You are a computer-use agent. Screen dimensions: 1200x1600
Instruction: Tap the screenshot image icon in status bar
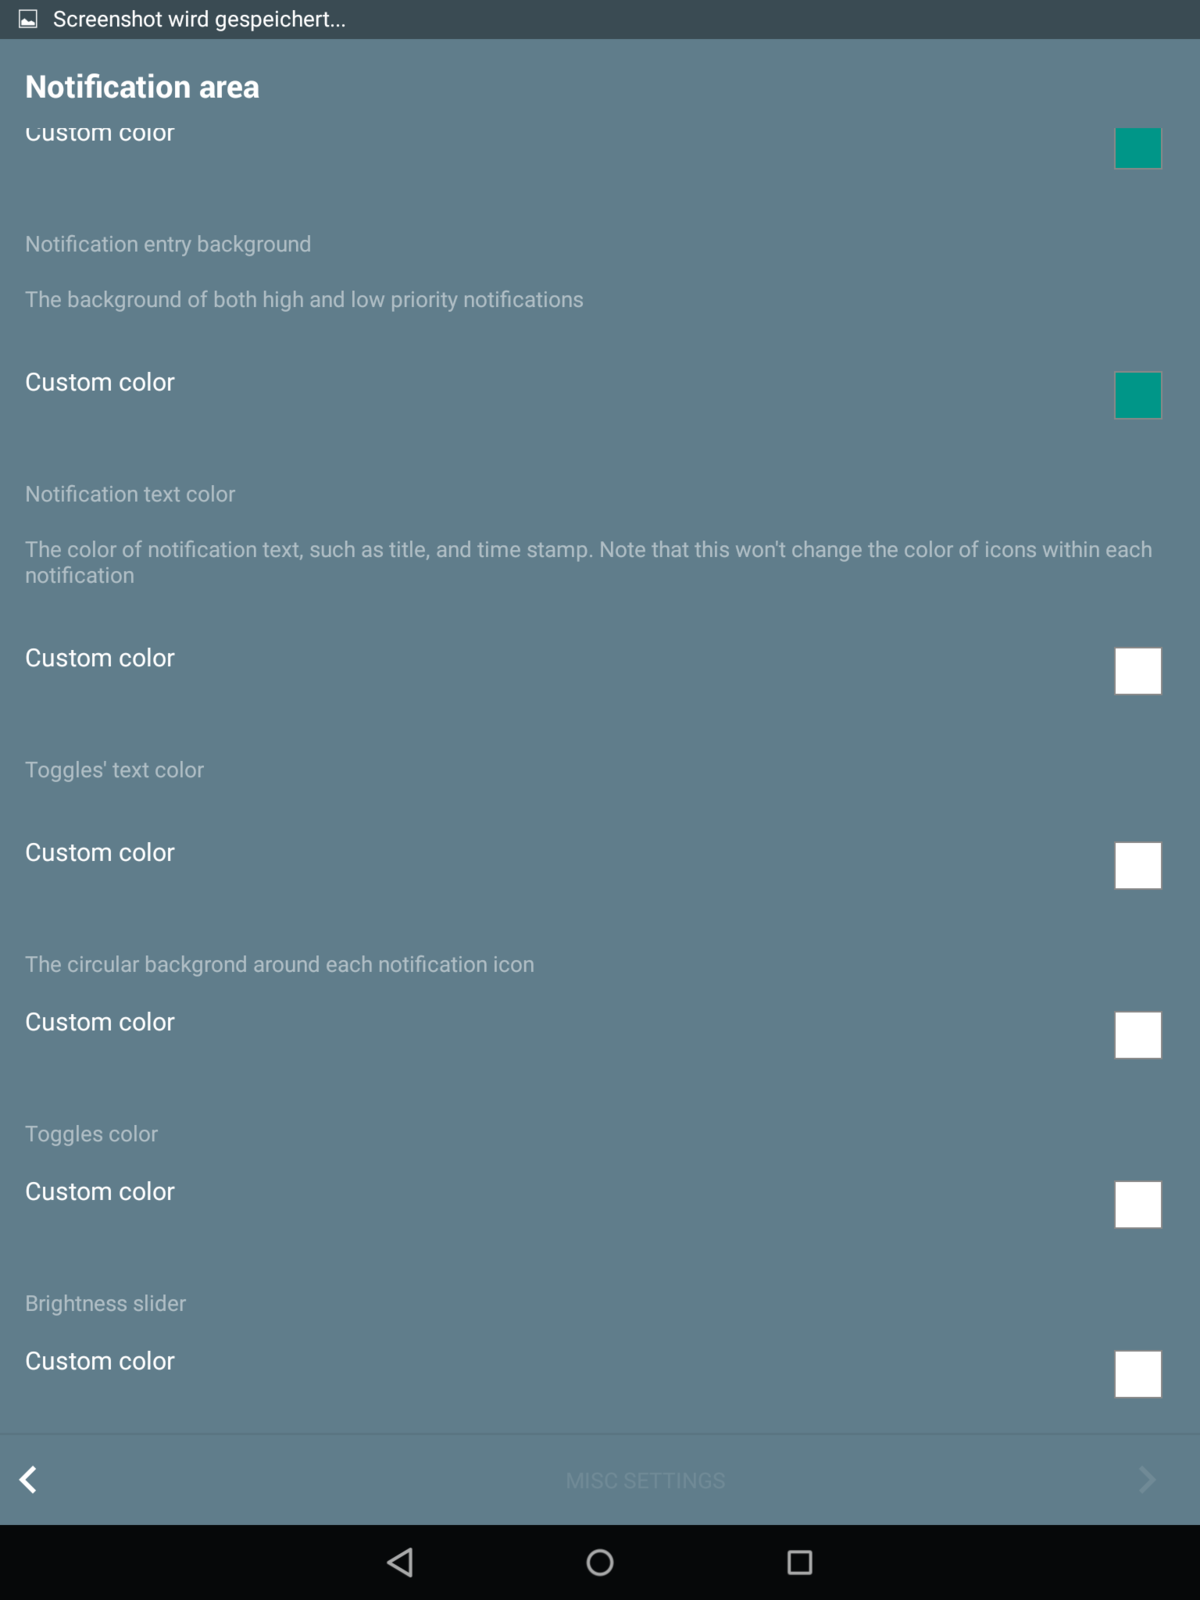click(28, 19)
